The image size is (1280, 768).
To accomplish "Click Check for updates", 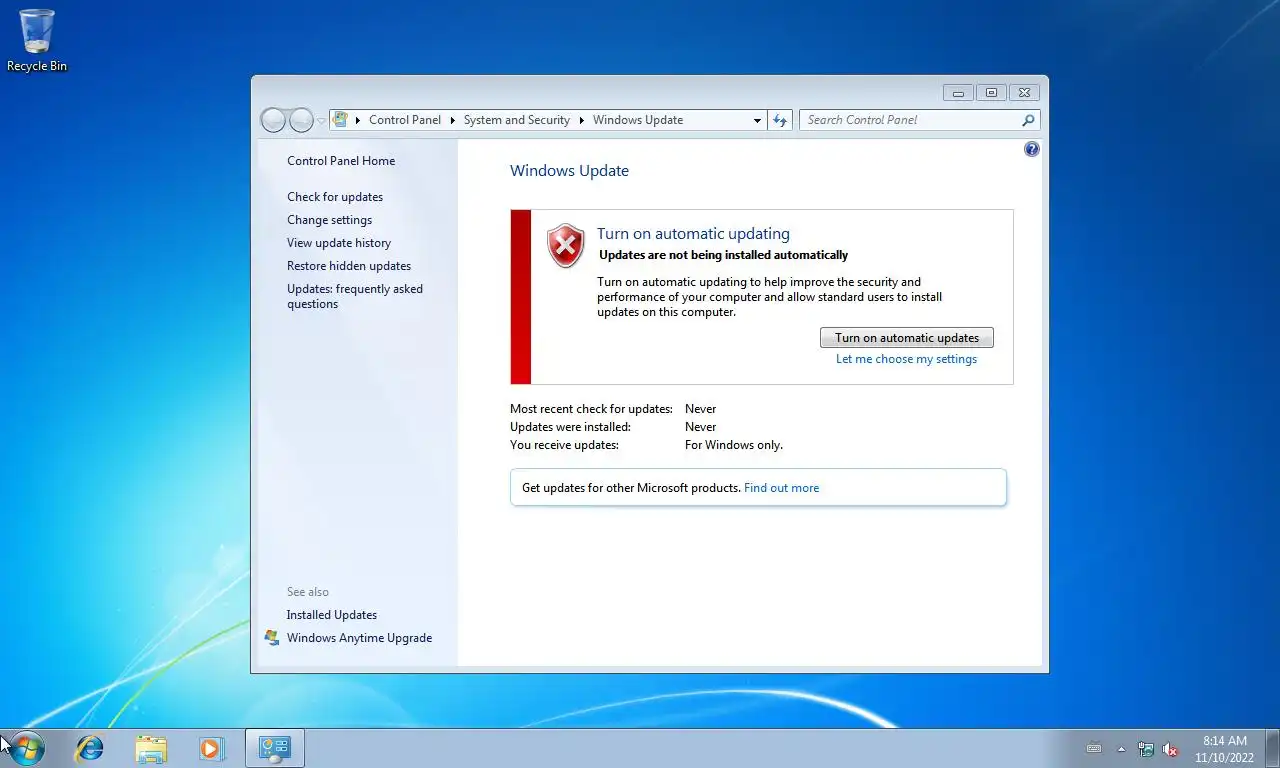I will 335,197.
